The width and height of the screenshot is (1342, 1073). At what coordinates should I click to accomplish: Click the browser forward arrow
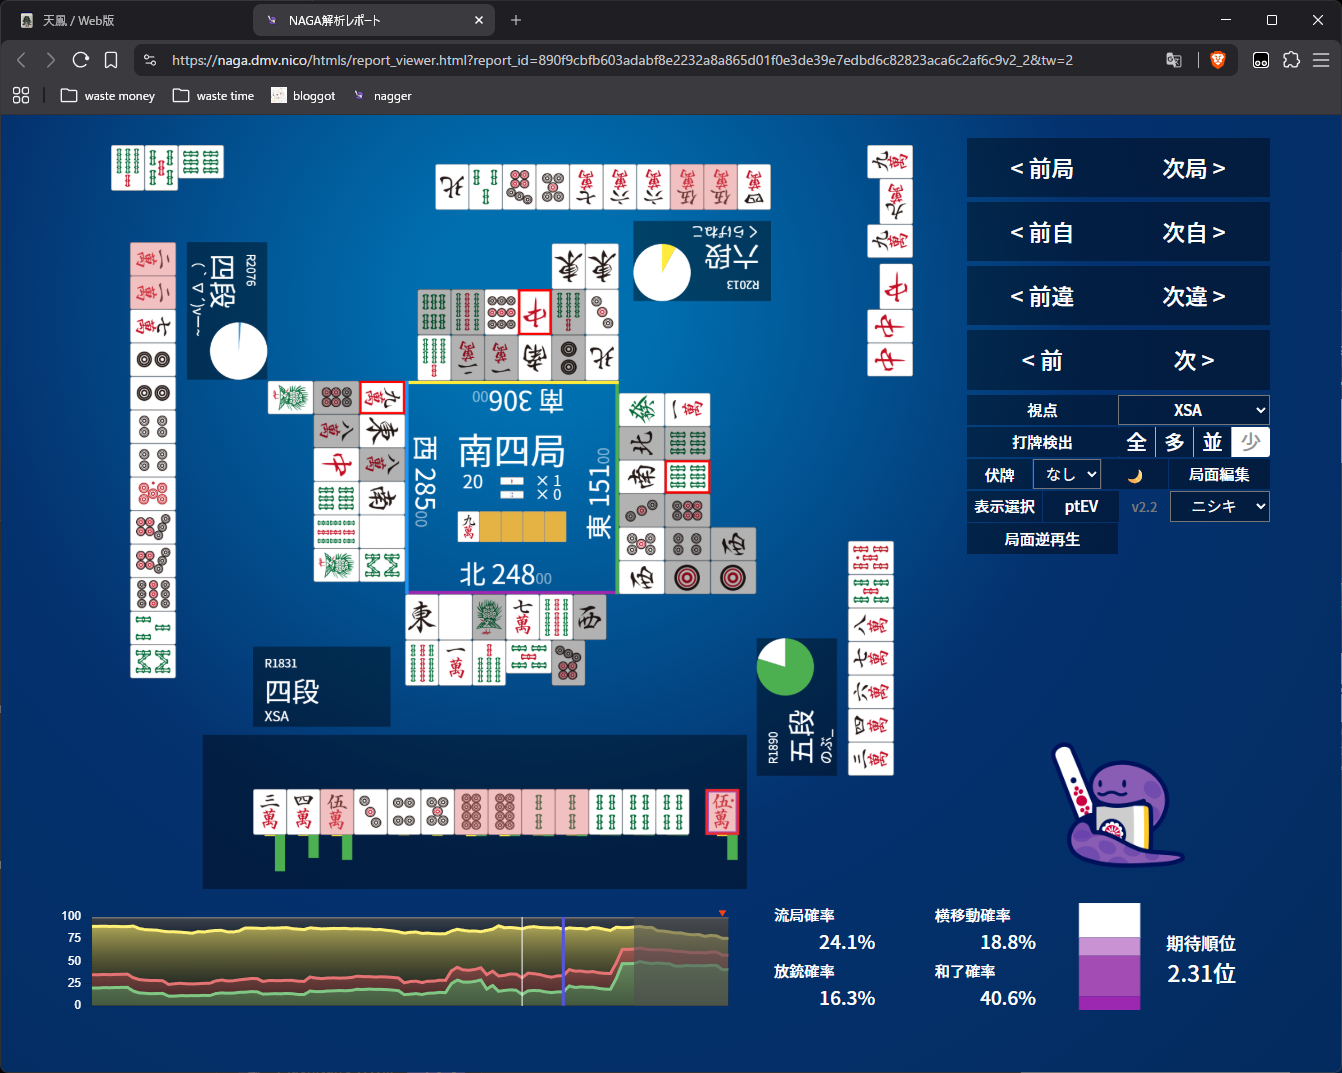coord(51,60)
